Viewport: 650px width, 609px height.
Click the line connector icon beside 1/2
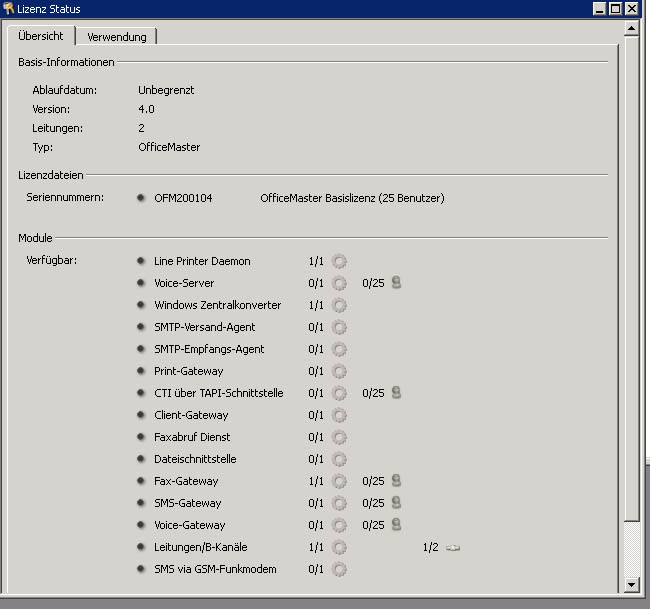coord(453,548)
